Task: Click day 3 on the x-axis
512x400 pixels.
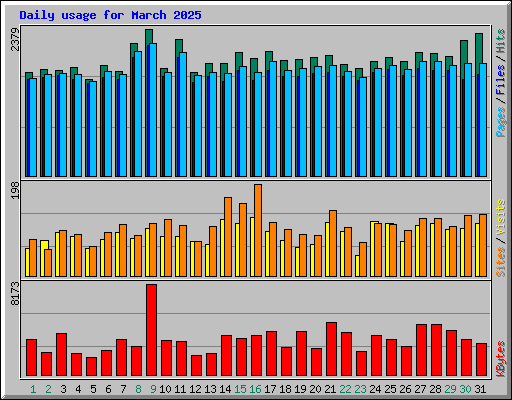Action: click(x=63, y=389)
